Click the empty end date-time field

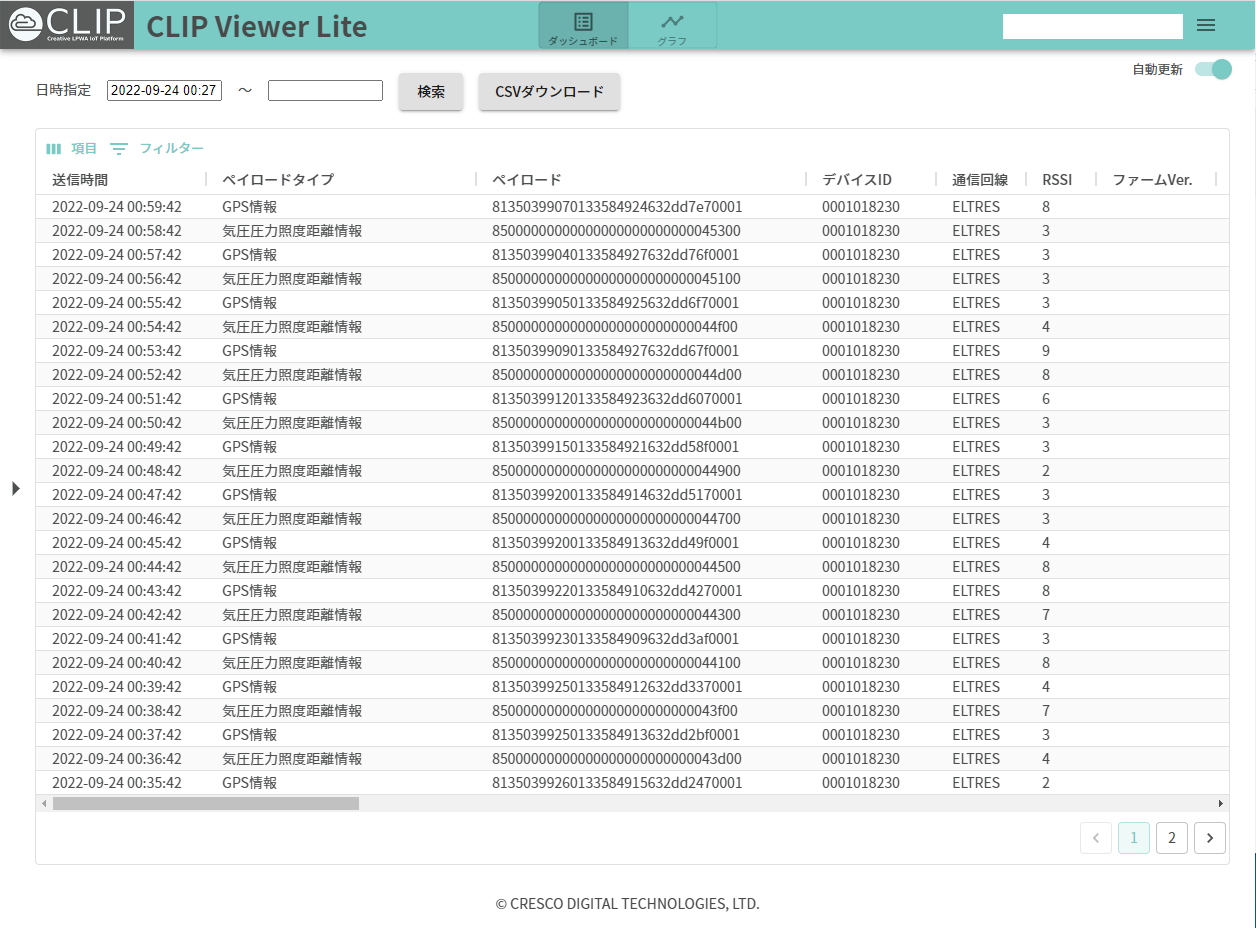(325, 91)
